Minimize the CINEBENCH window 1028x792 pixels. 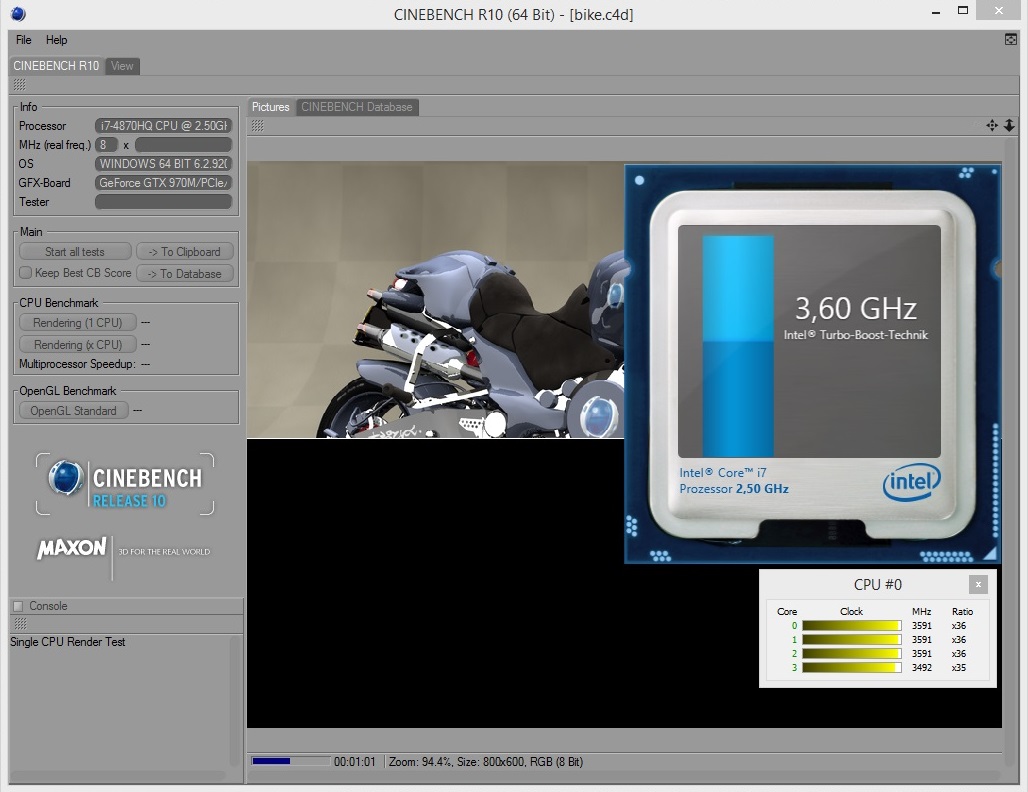click(x=936, y=11)
